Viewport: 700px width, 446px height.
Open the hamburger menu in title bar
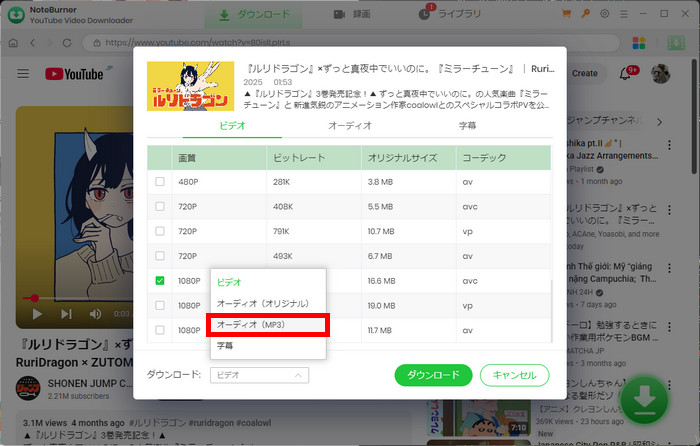pyautogui.click(x=624, y=14)
